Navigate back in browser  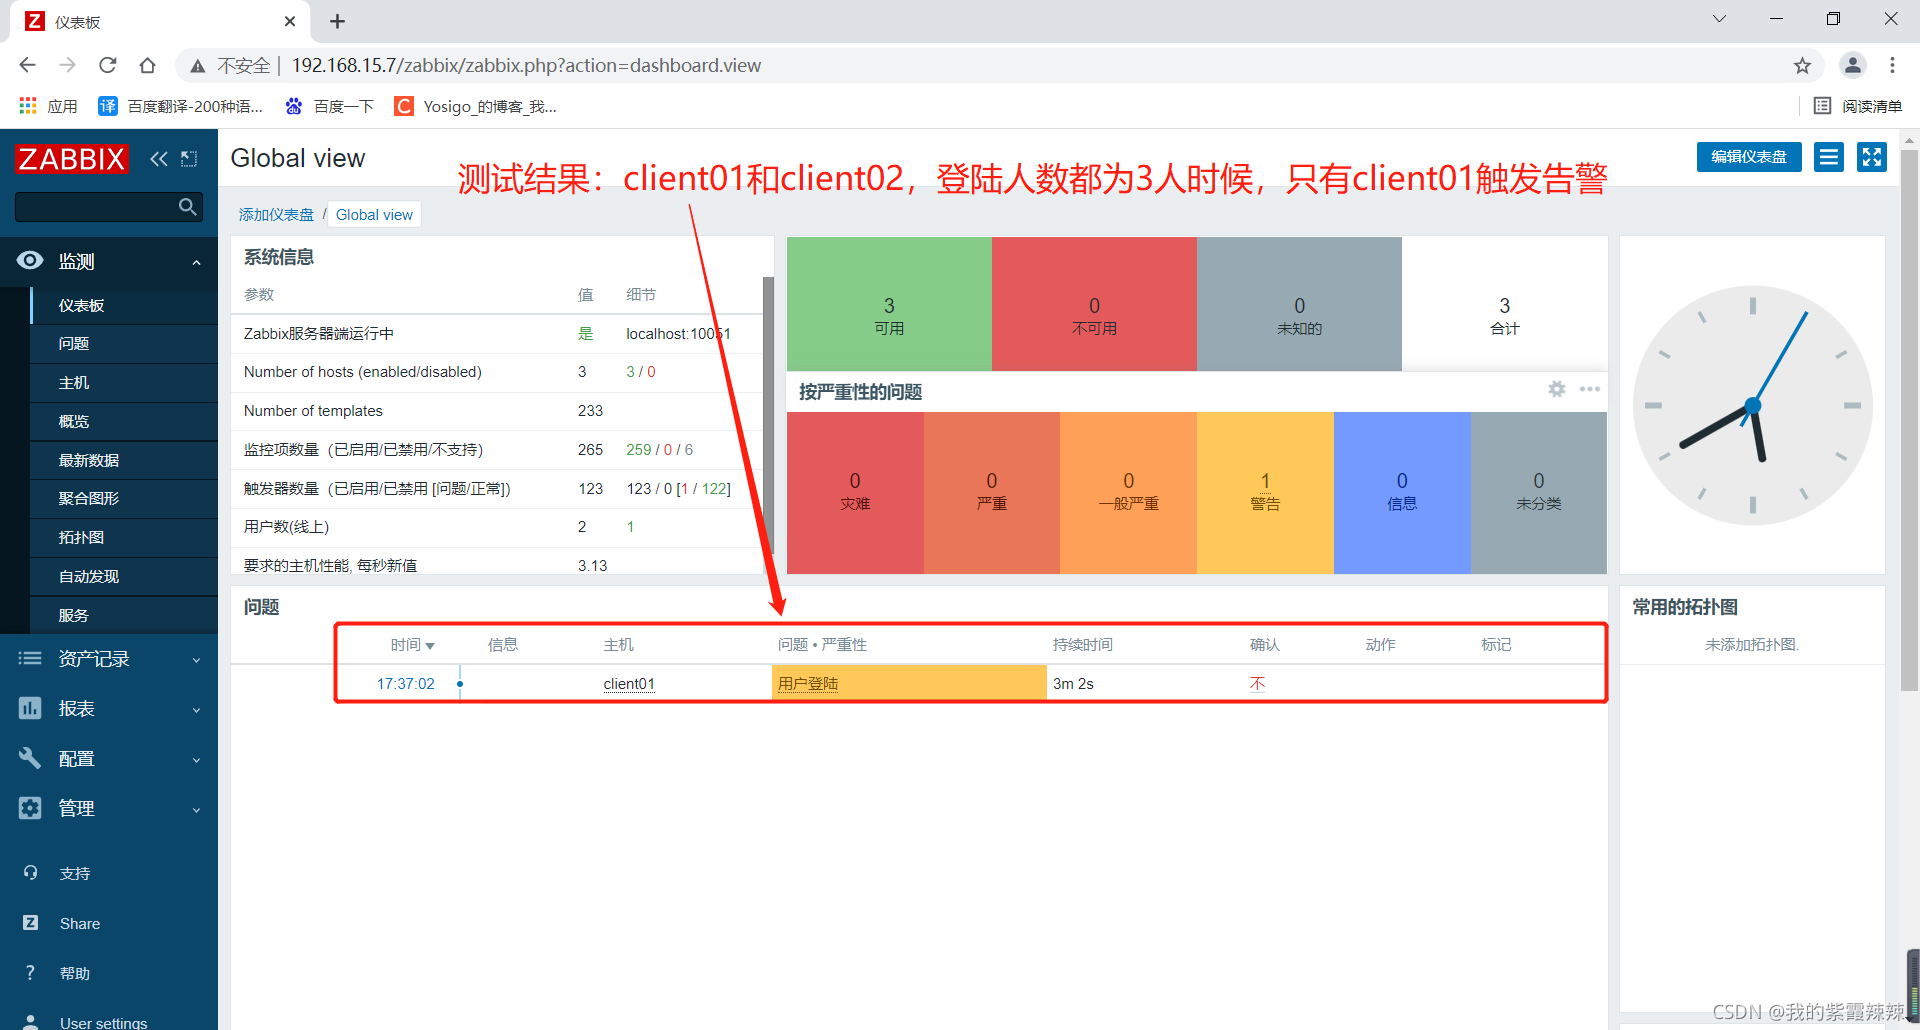tap(28, 66)
